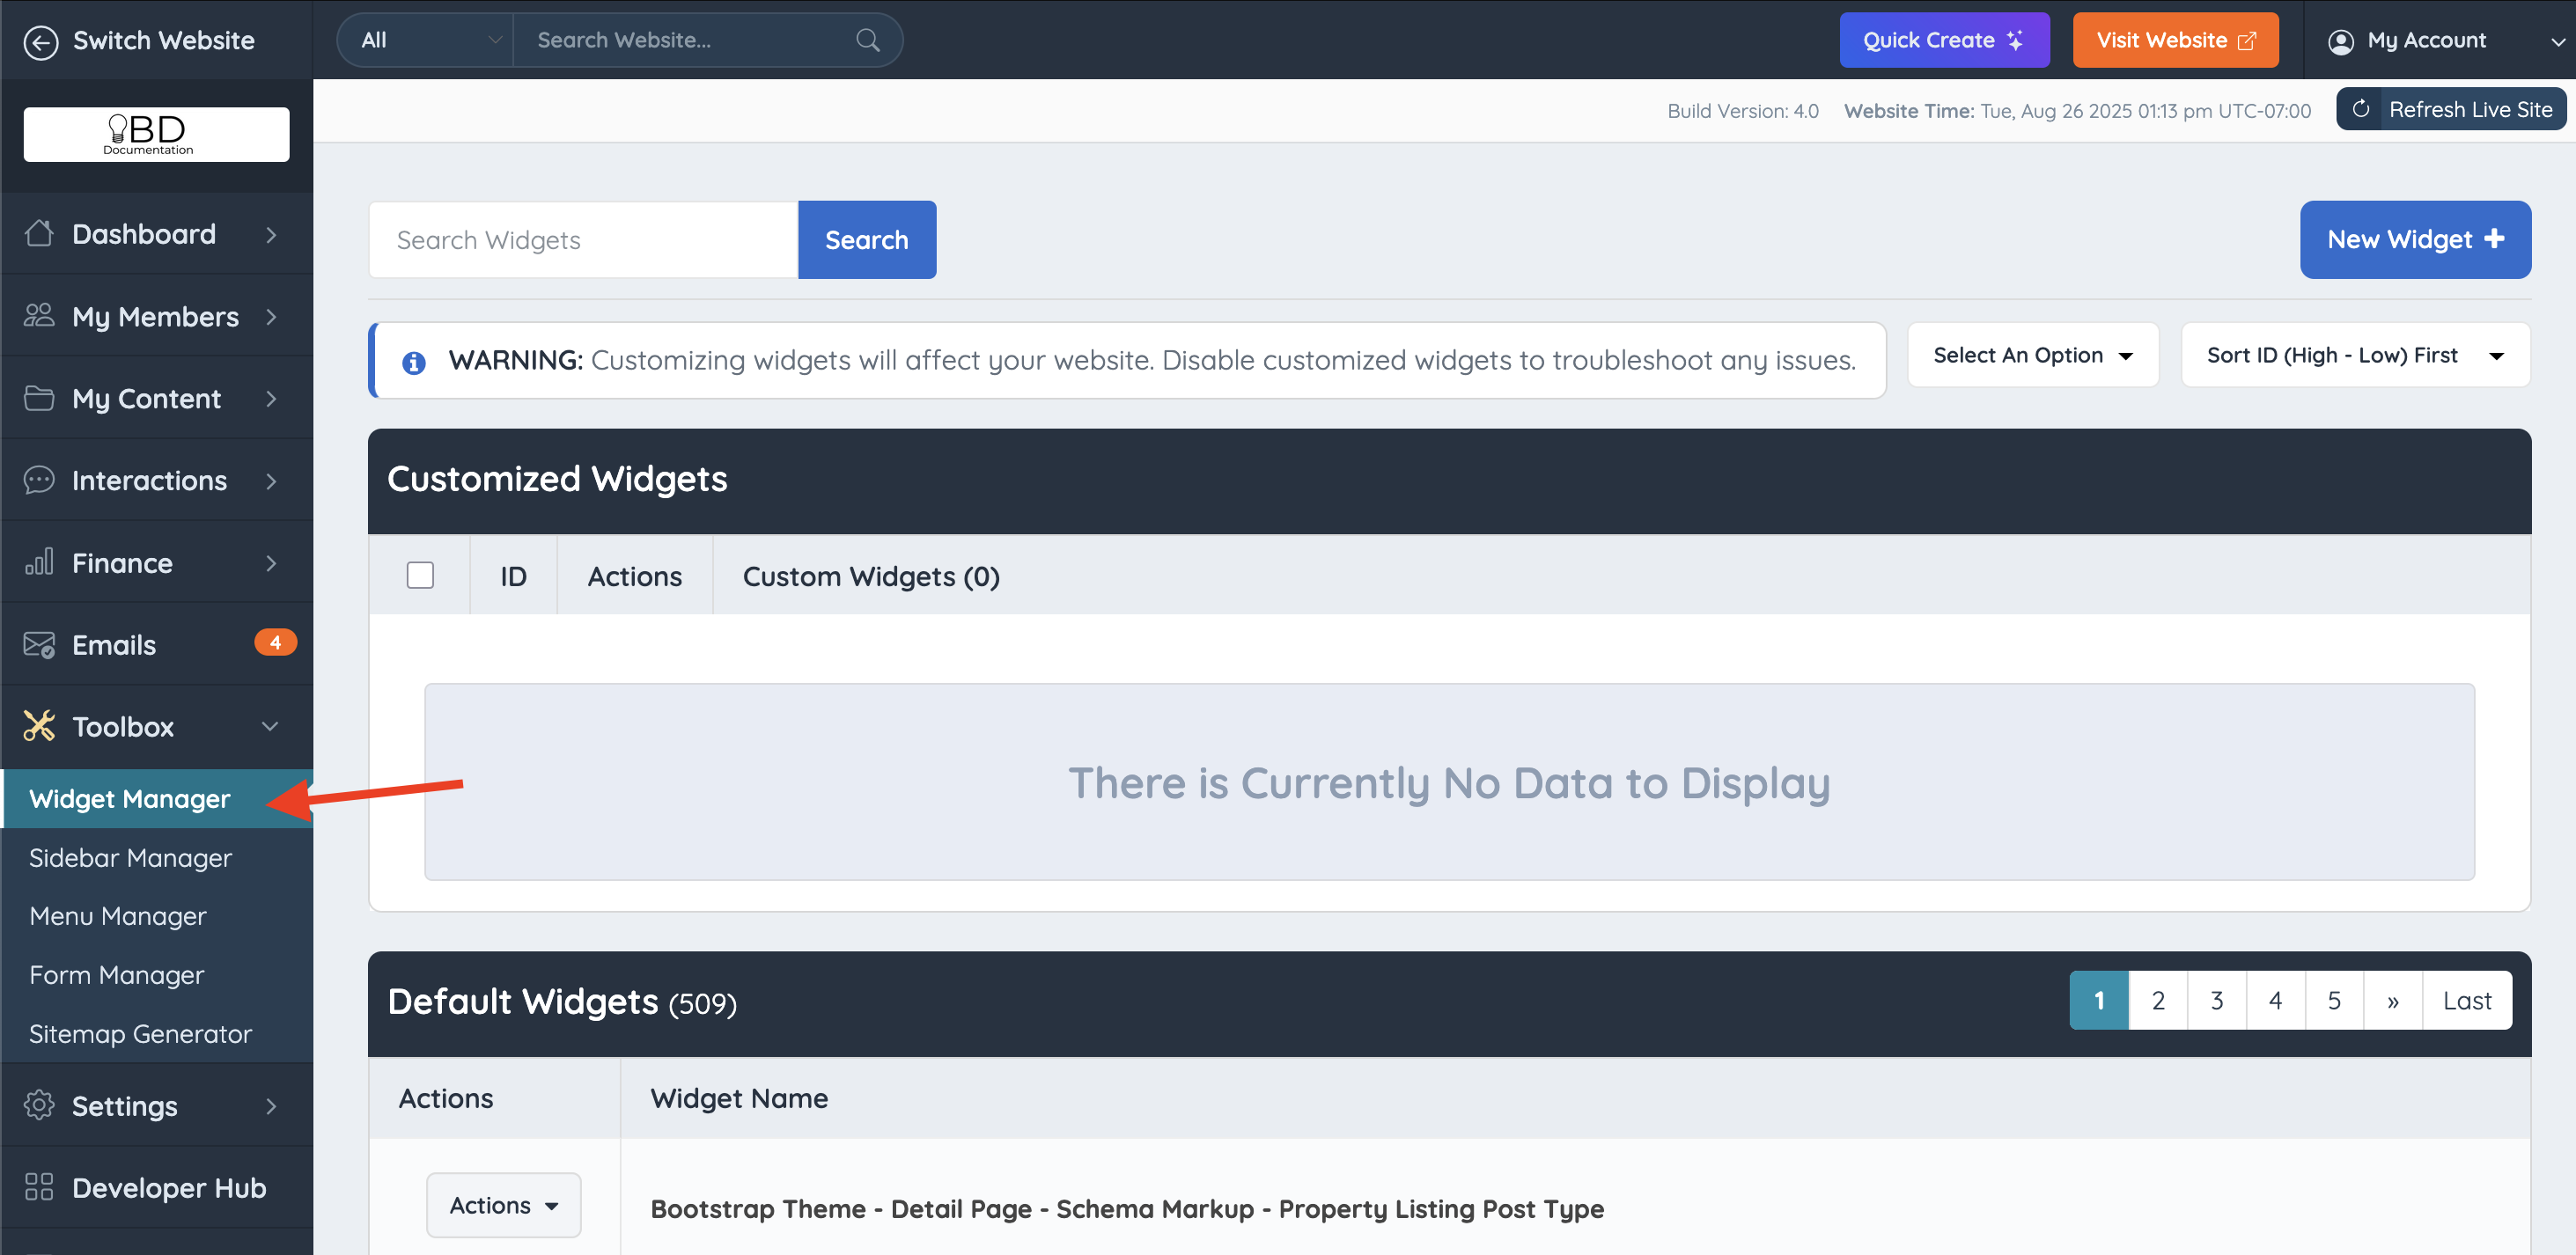This screenshot has height=1255, width=2576.
Task: Click the My Members people icon
Action: point(39,315)
